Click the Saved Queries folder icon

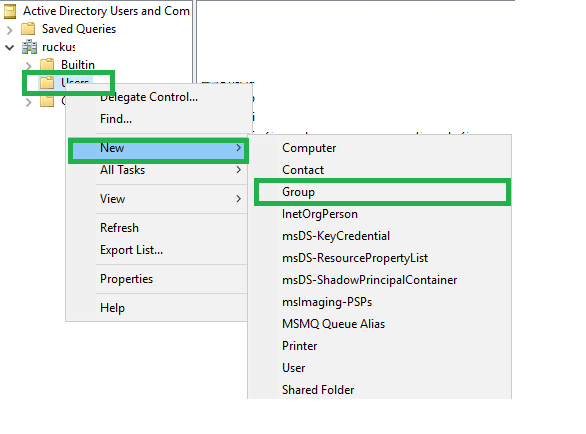28,29
